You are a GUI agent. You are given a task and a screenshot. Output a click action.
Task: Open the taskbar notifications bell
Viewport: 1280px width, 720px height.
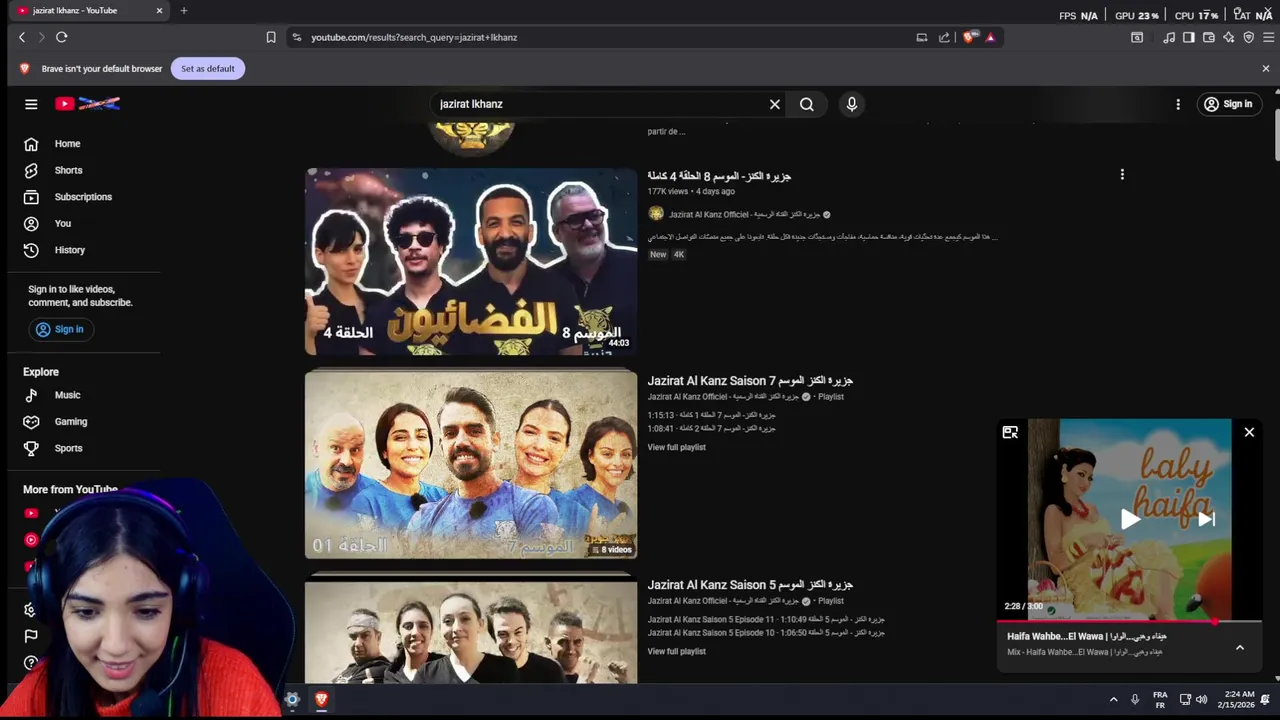[1265, 699]
